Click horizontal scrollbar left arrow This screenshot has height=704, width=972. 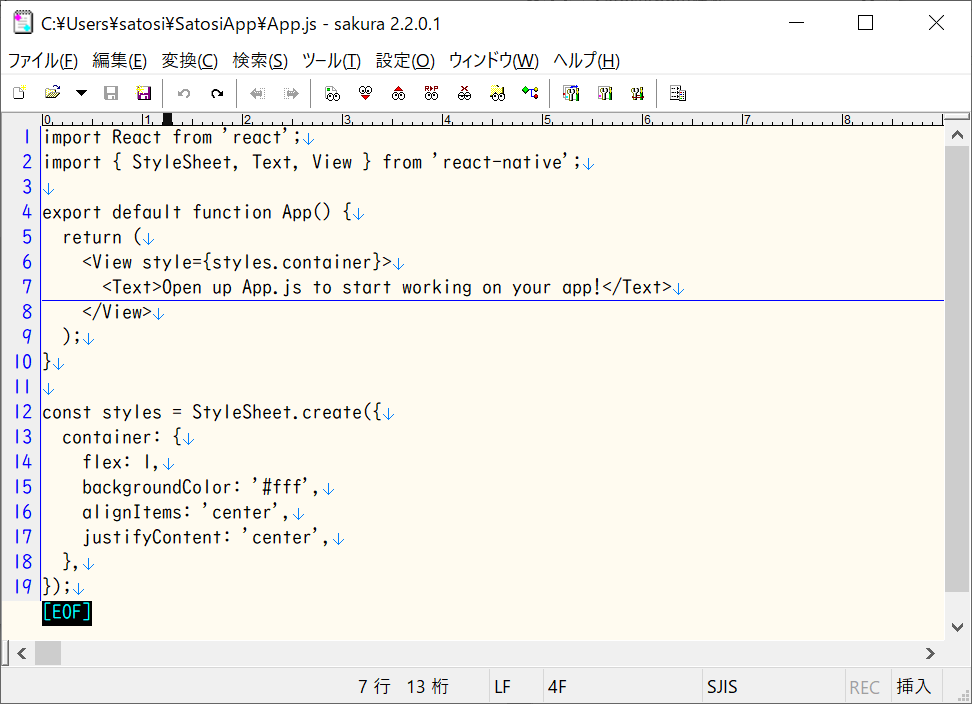point(22,653)
